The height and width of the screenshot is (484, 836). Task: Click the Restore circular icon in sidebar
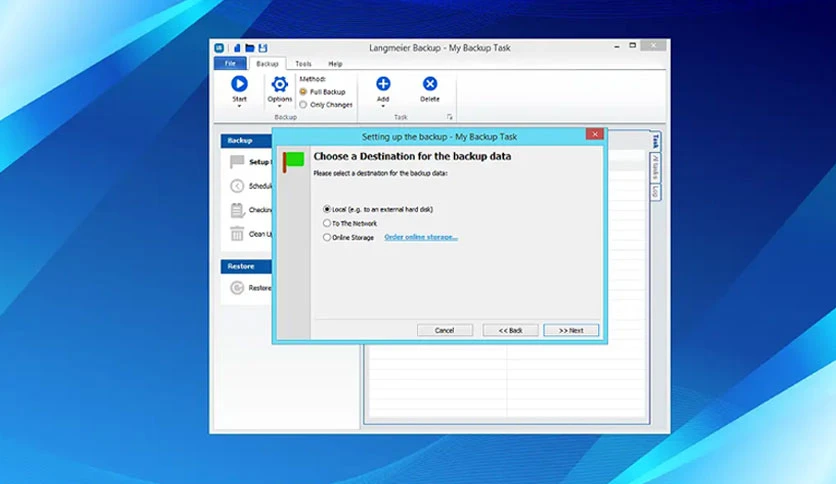[x=237, y=288]
